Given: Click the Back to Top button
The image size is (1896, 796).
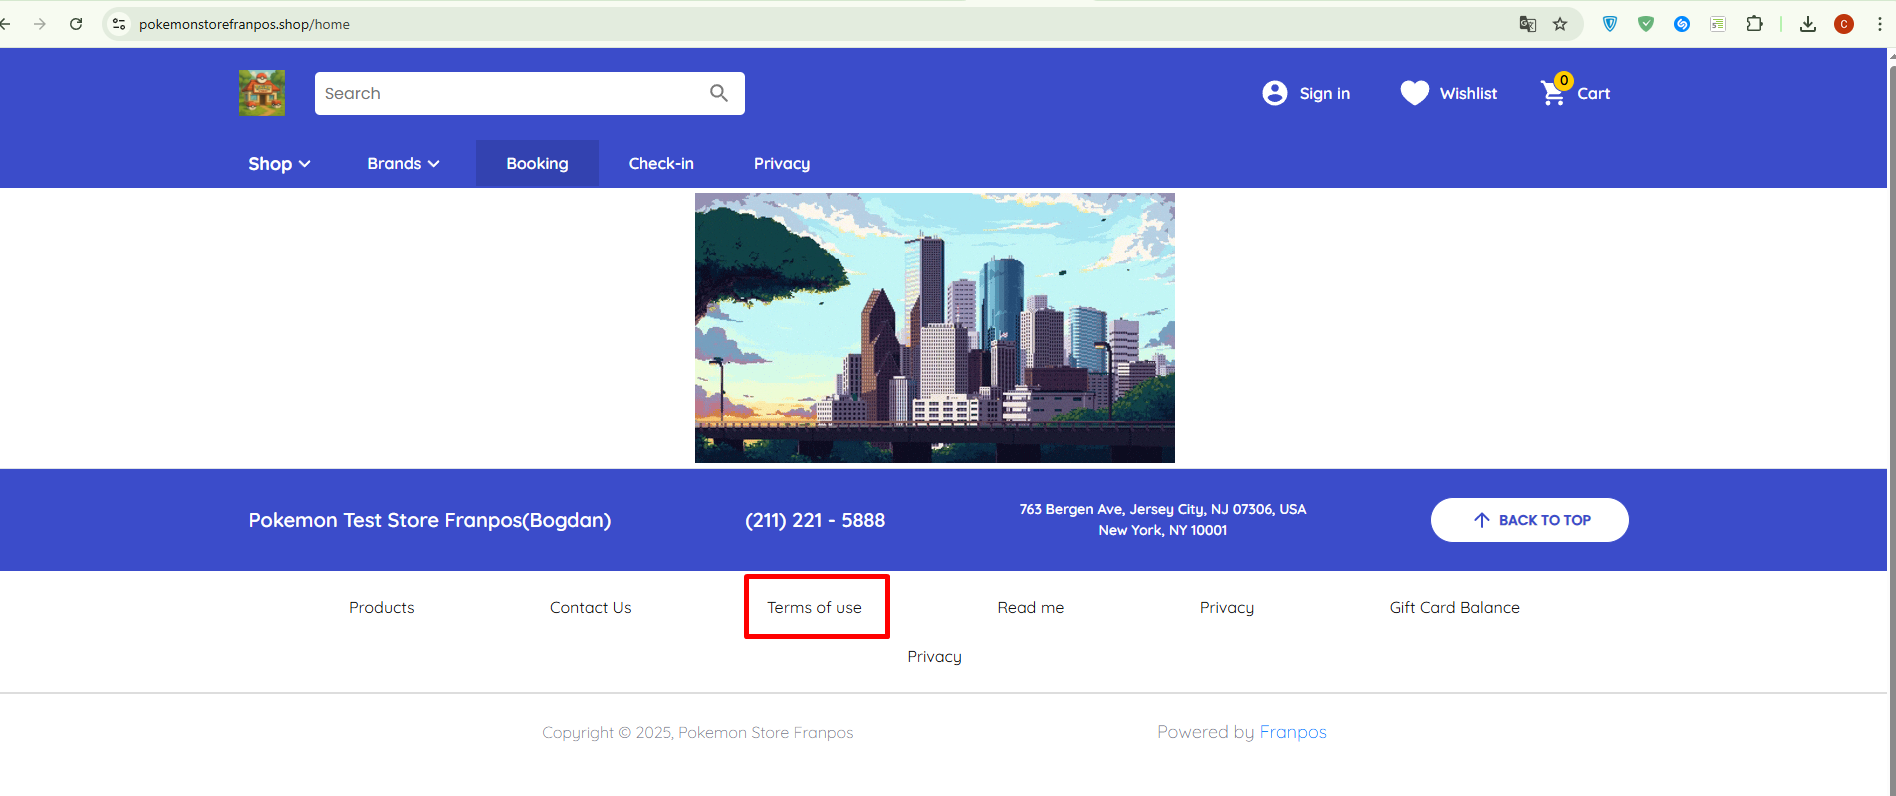Looking at the screenshot, I should [1530, 520].
